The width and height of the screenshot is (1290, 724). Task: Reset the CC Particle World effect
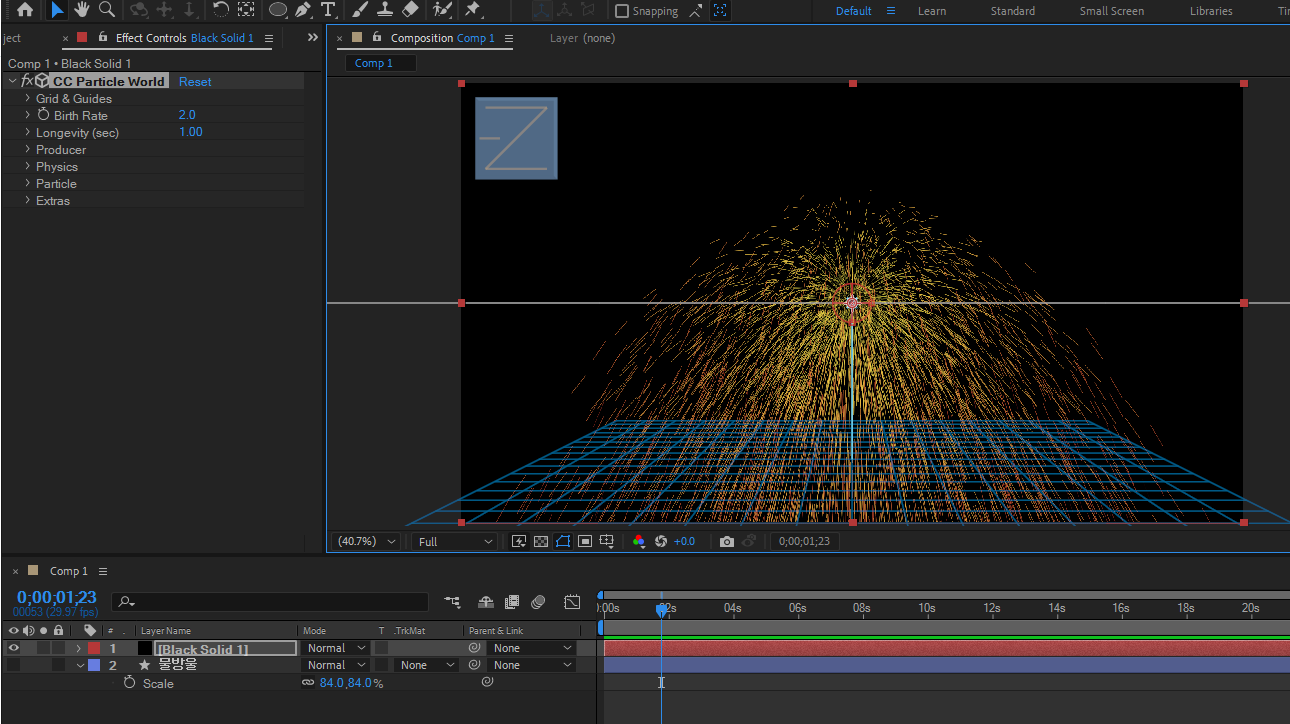[195, 82]
